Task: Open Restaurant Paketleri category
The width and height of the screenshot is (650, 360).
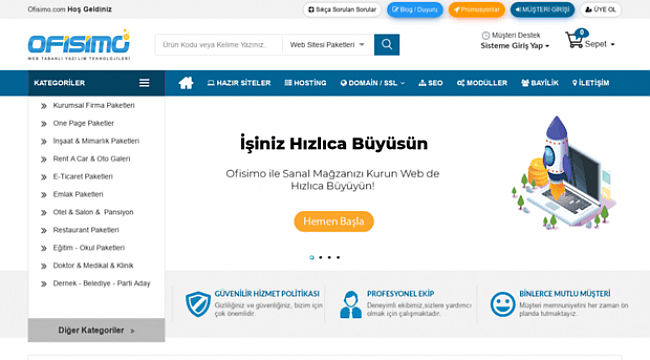Action: pos(86,230)
